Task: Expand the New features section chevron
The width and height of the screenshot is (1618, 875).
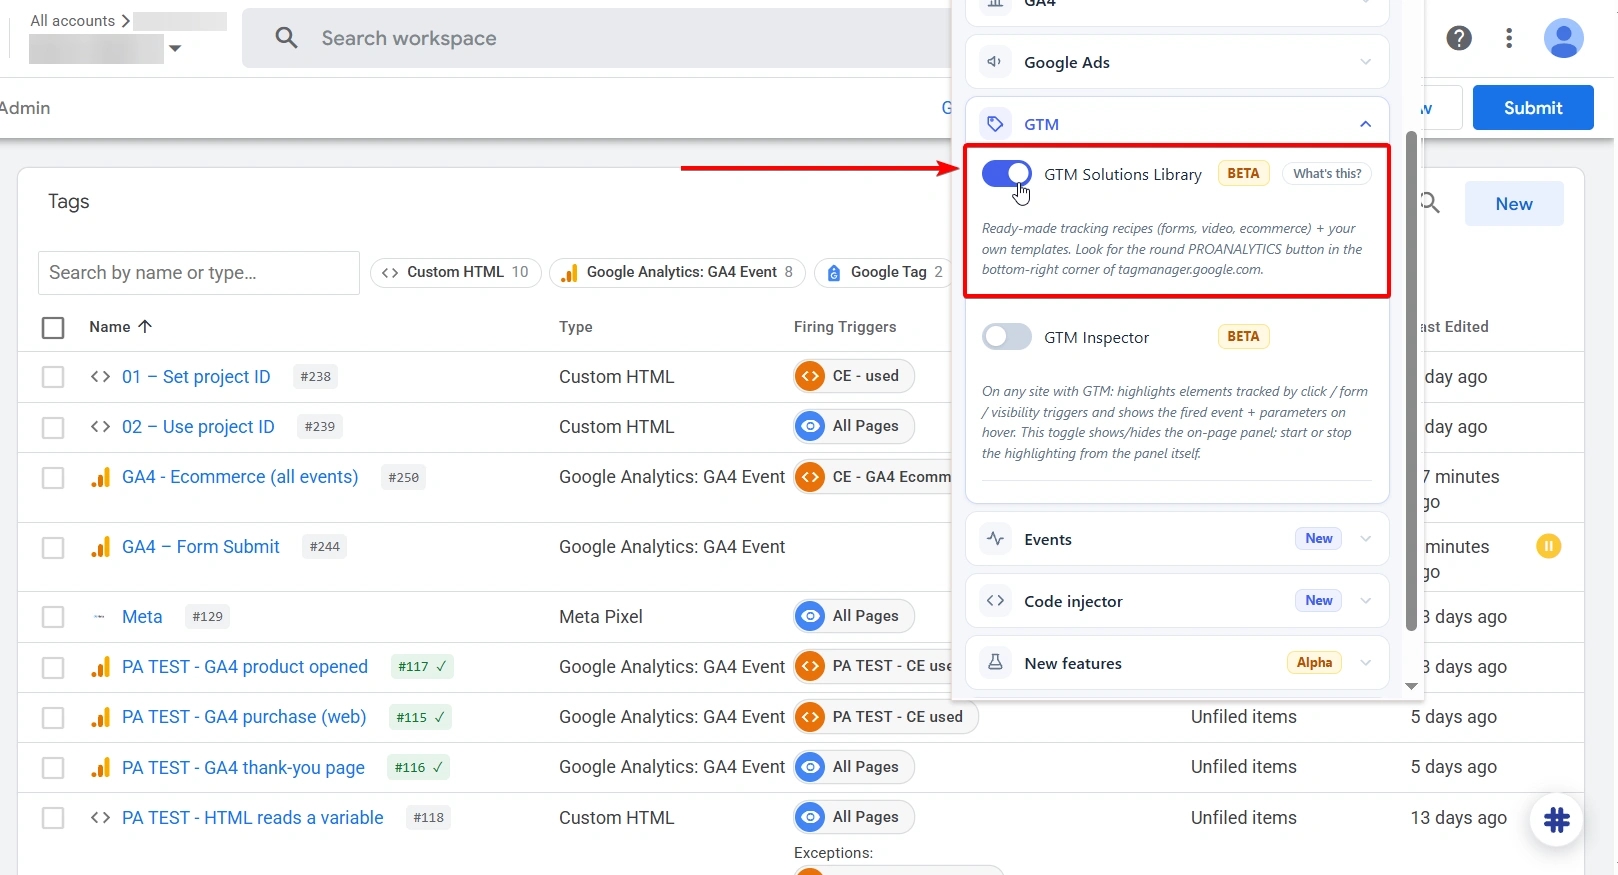Action: (x=1365, y=662)
